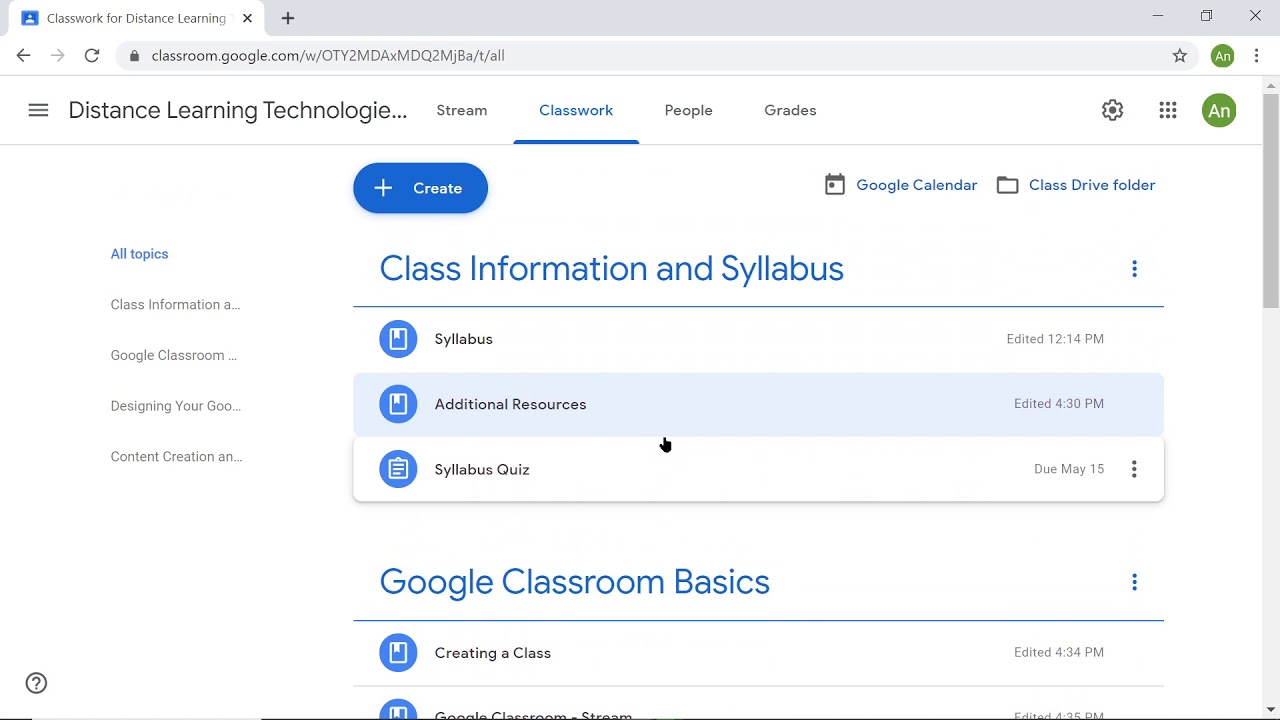The height and width of the screenshot is (720, 1280).
Task: Select the Classwork tab
Action: pyautogui.click(x=576, y=110)
